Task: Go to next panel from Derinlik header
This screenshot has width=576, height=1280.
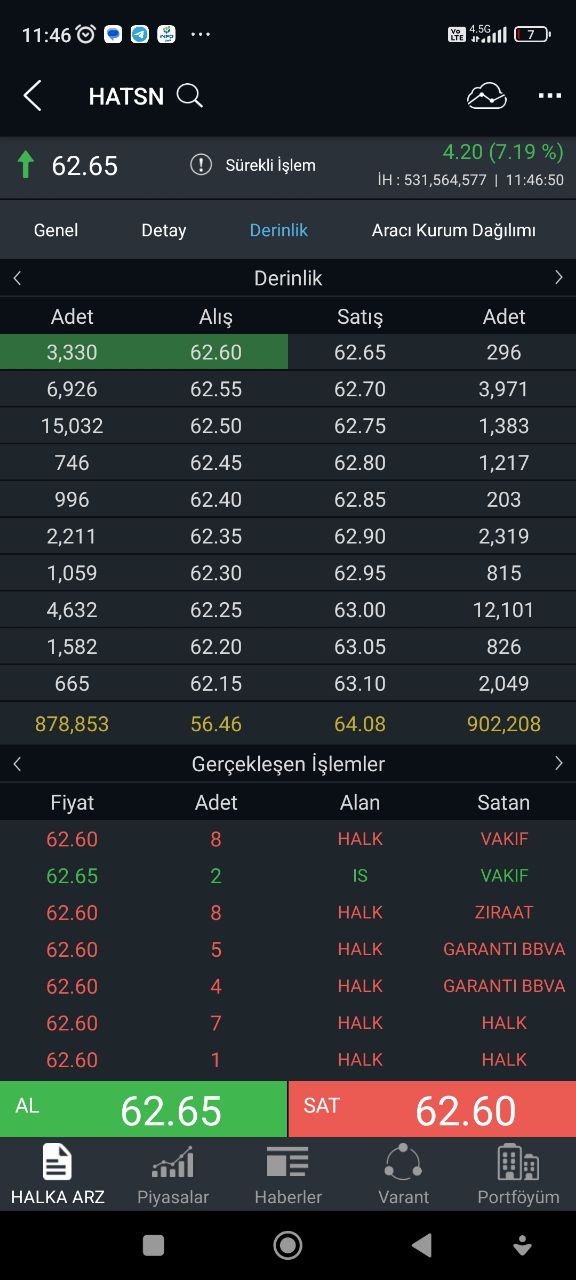Action: pyautogui.click(x=558, y=278)
